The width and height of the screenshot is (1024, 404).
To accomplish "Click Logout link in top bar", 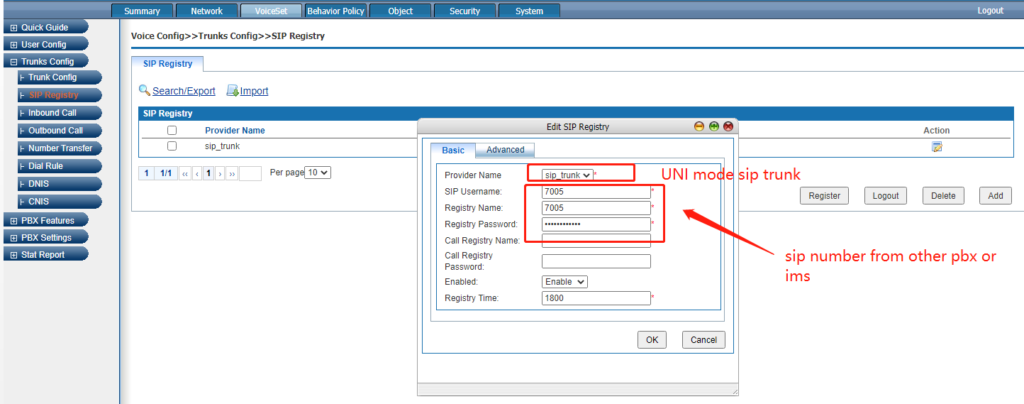I will click(990, 11).
